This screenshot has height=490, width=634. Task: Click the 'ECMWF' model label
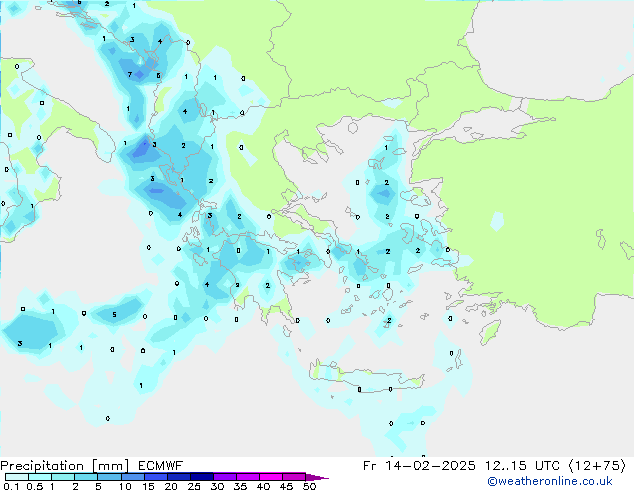(161, 466)
